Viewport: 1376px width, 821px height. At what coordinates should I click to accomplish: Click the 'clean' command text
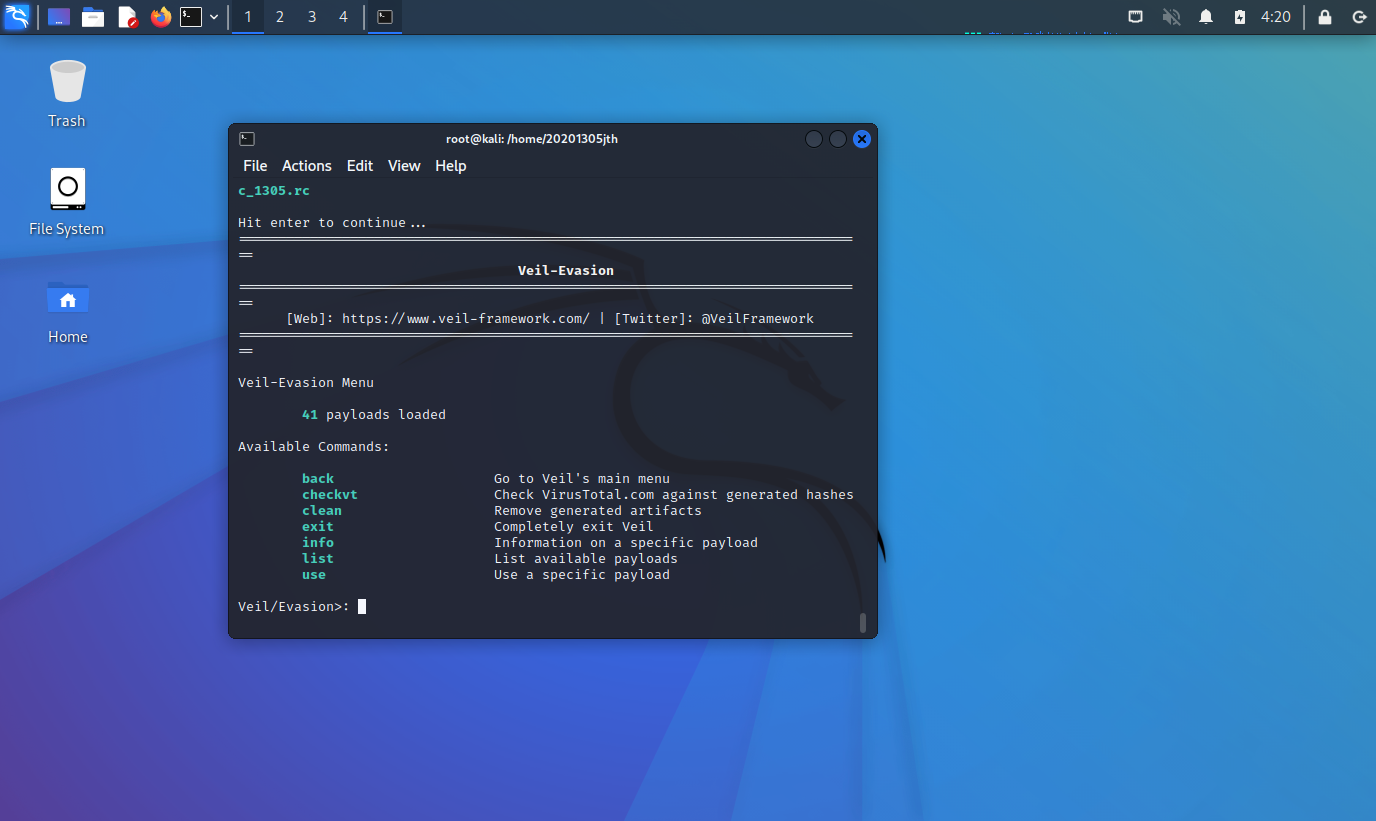point(322,511)
